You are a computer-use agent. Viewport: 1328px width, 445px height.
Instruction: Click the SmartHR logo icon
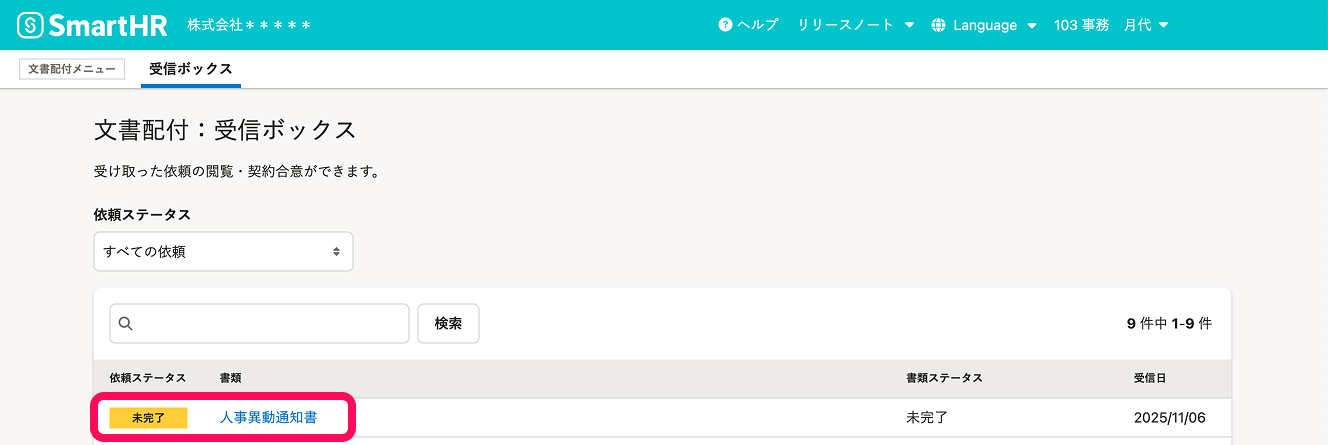click(32, 25)
